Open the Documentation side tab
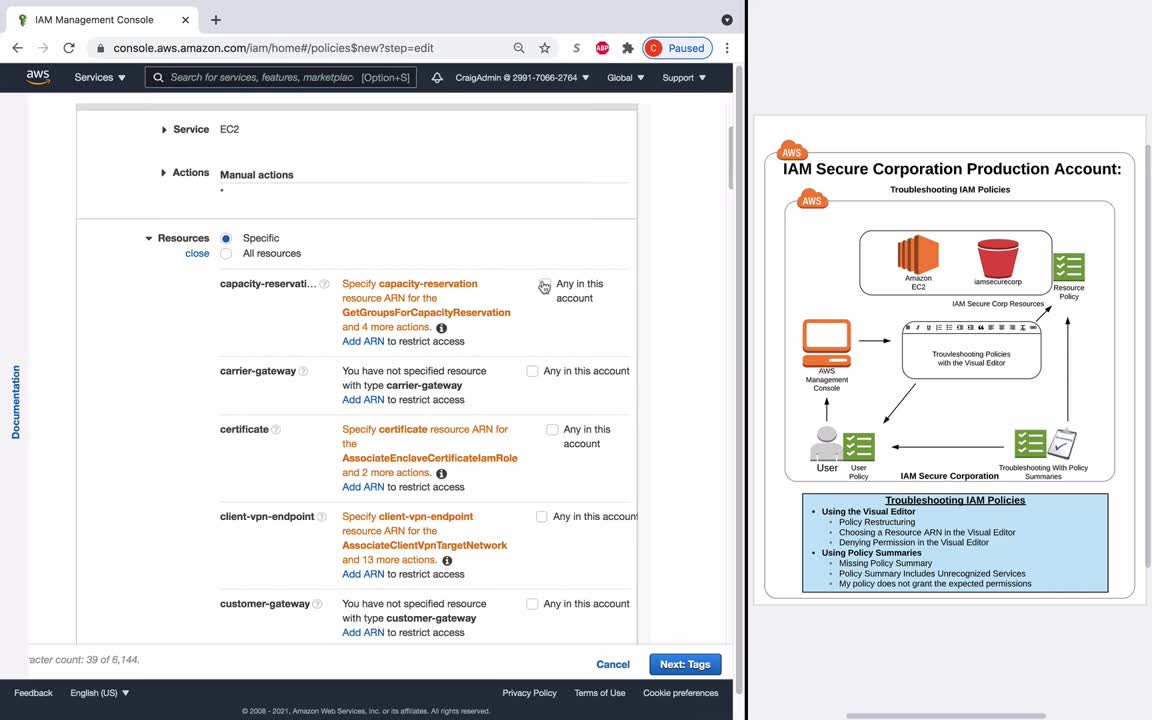The height and width of the screenshot is (720, 1152). pos(15,402)
